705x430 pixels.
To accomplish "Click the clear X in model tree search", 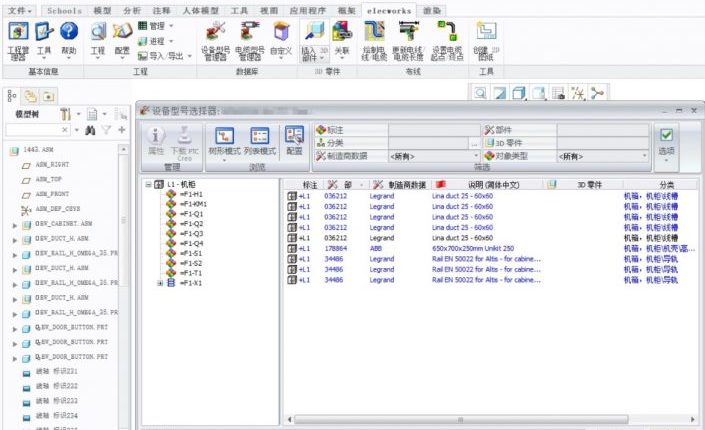I will tap(65, 130).
